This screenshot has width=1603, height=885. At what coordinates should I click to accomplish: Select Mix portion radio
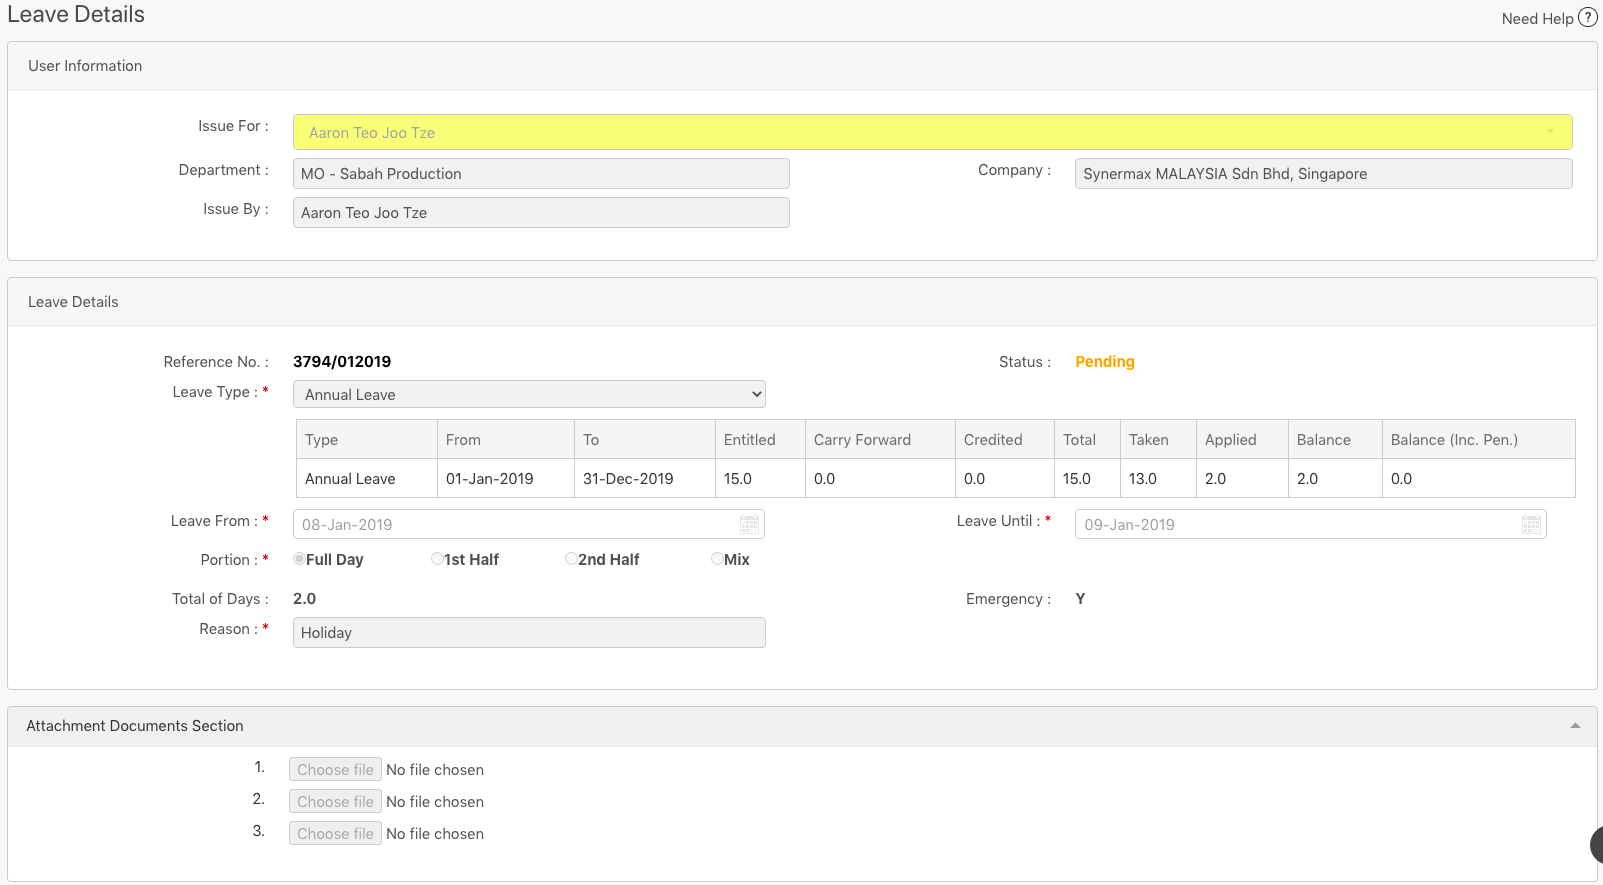(717, 559)
